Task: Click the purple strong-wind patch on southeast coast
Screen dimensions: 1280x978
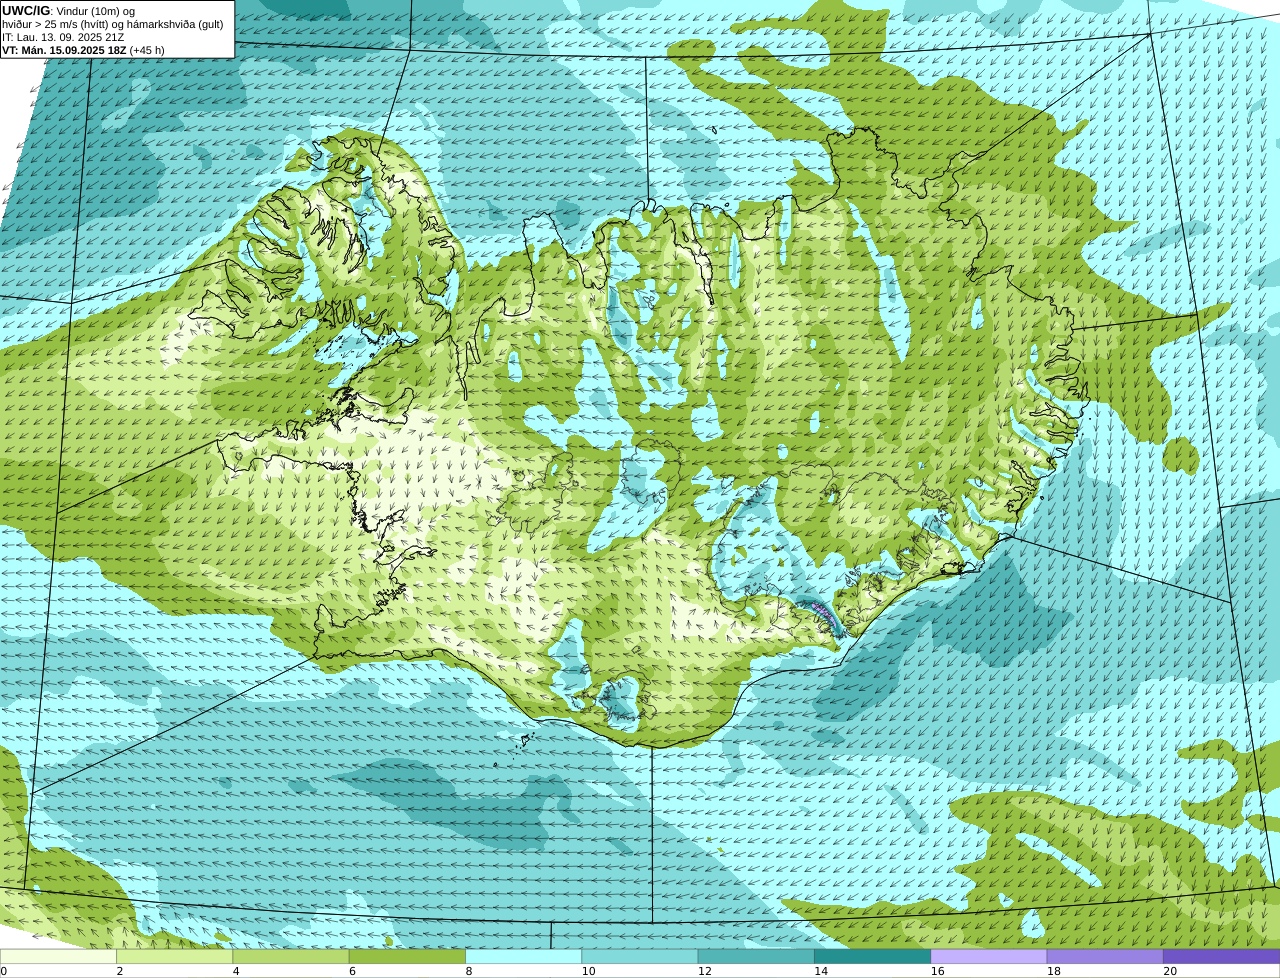Action: pyautogui.click(x=824, y=613)
